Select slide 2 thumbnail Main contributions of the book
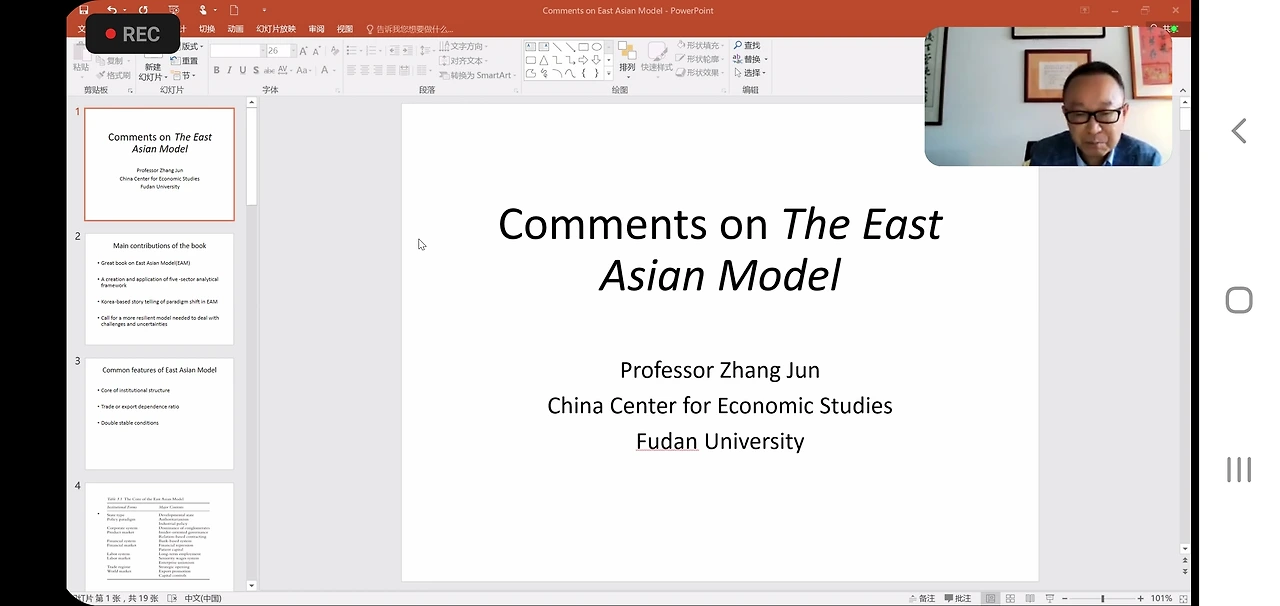 pyautogui.click(x=159, y=289)
